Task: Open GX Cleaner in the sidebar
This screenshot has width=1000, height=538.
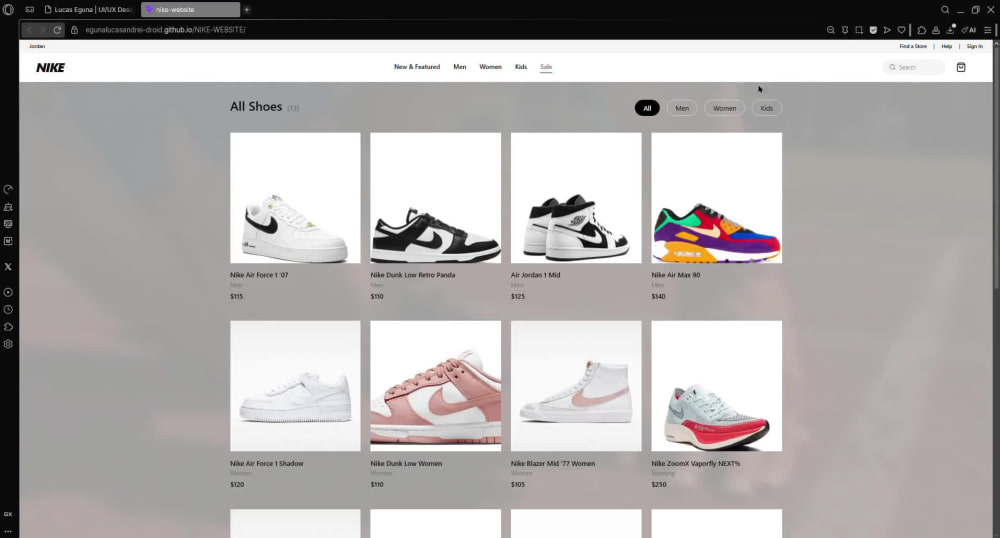Action: pos(8,207)
